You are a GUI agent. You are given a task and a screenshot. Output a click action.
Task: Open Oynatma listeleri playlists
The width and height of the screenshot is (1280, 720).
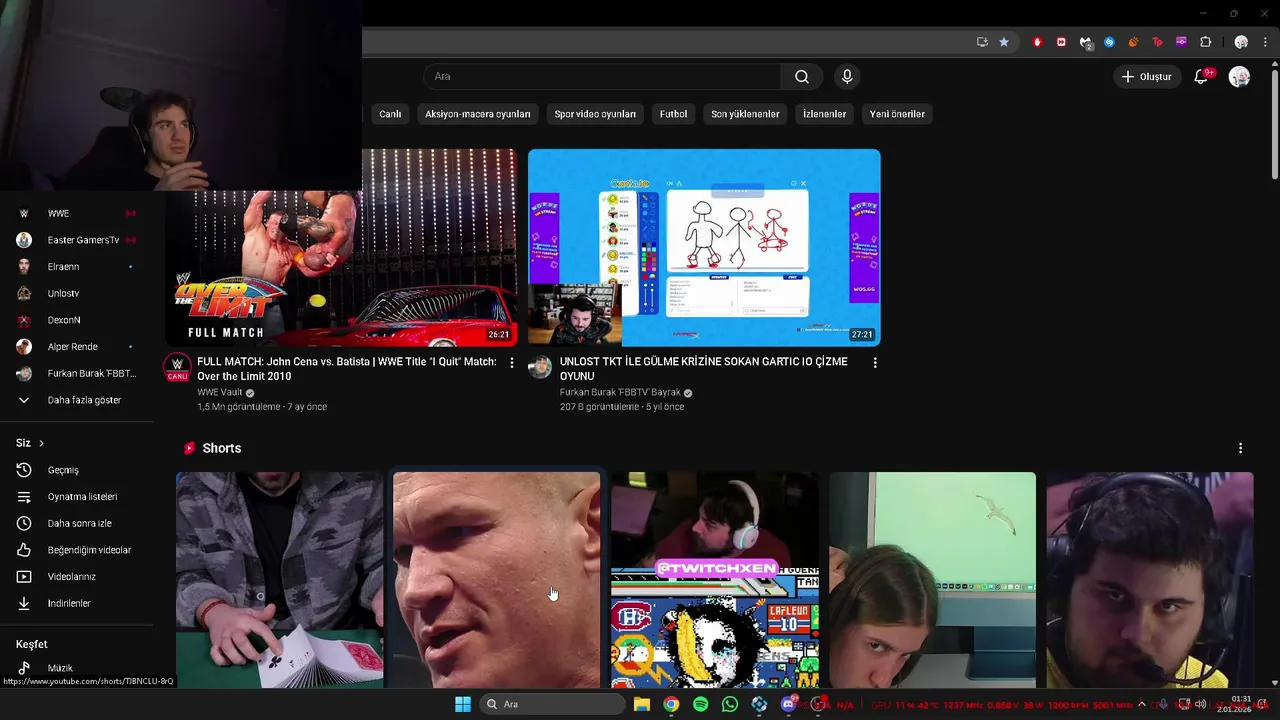pos(78,497)
